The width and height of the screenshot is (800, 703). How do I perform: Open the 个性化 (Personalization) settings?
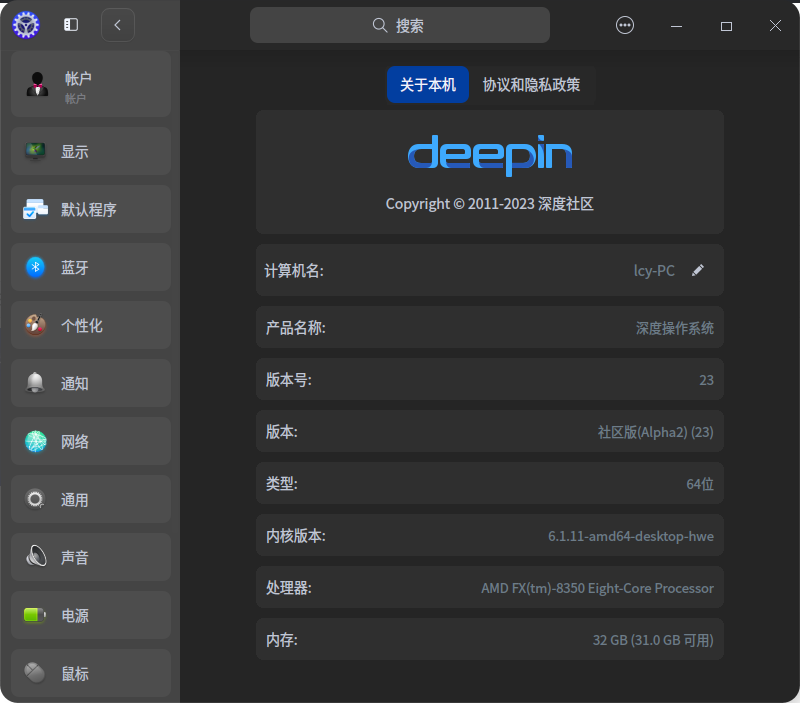point(90,325)
